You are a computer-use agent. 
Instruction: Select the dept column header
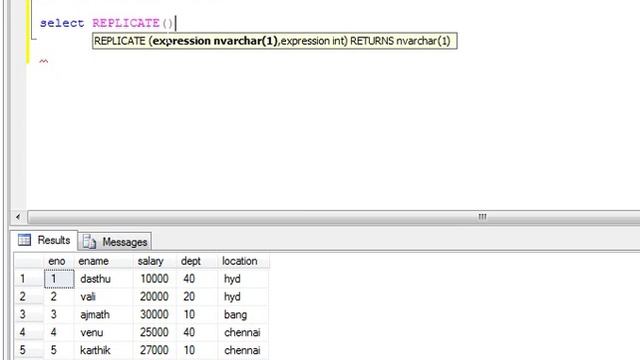197,261
